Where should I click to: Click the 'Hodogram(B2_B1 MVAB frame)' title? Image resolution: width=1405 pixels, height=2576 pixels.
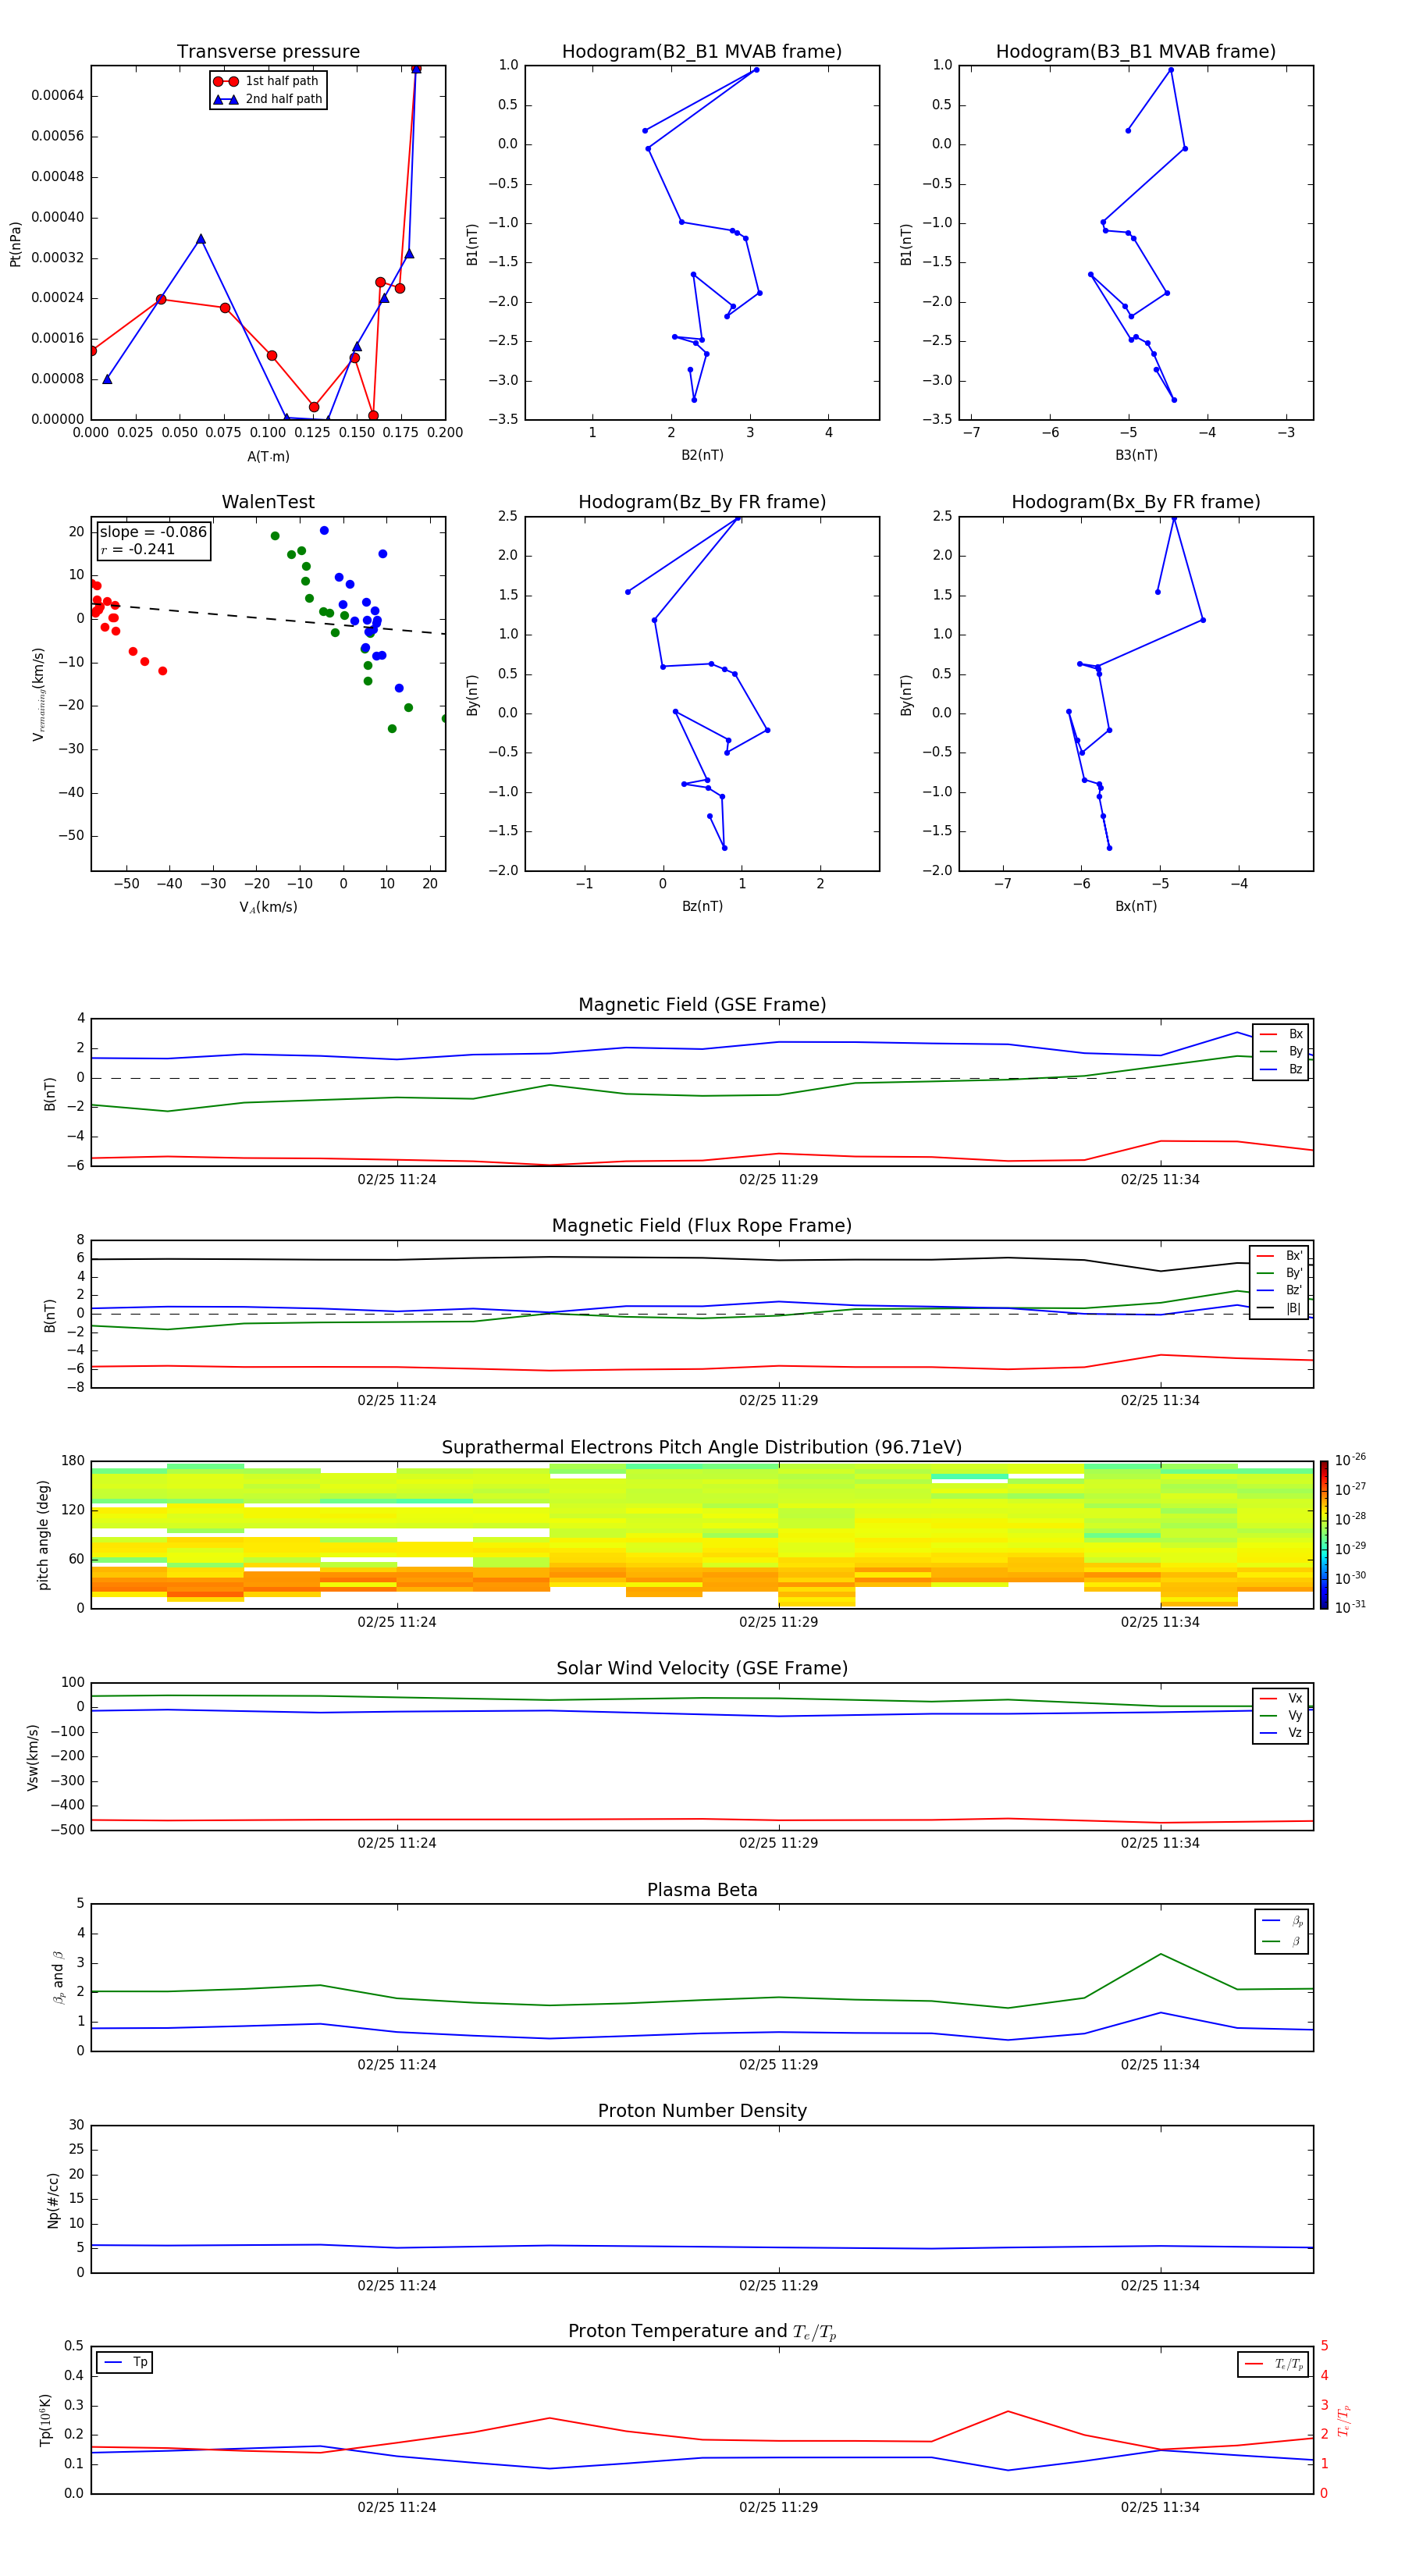pos(702,52)
